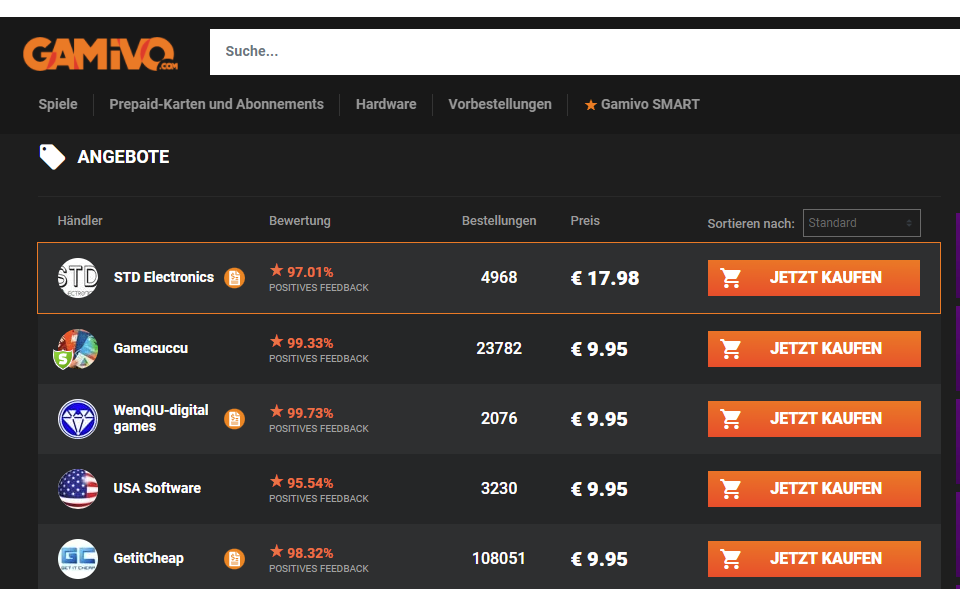The height and width of the screenshot is (589, 960).
Task: Click the USA Software flag avatar
Action: pos(78,489)
